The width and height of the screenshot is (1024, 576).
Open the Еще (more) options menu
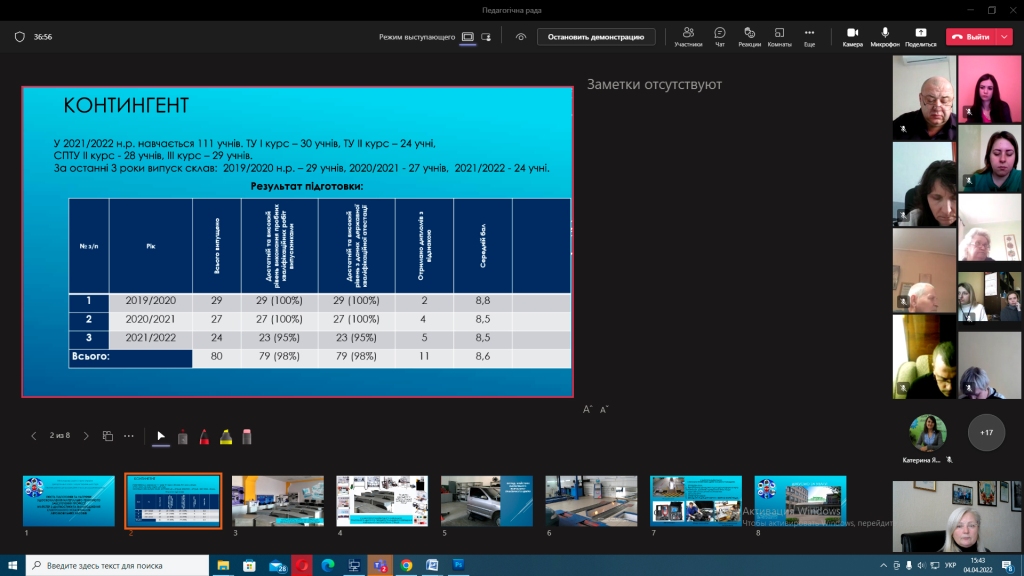click(x=809, y=36)
